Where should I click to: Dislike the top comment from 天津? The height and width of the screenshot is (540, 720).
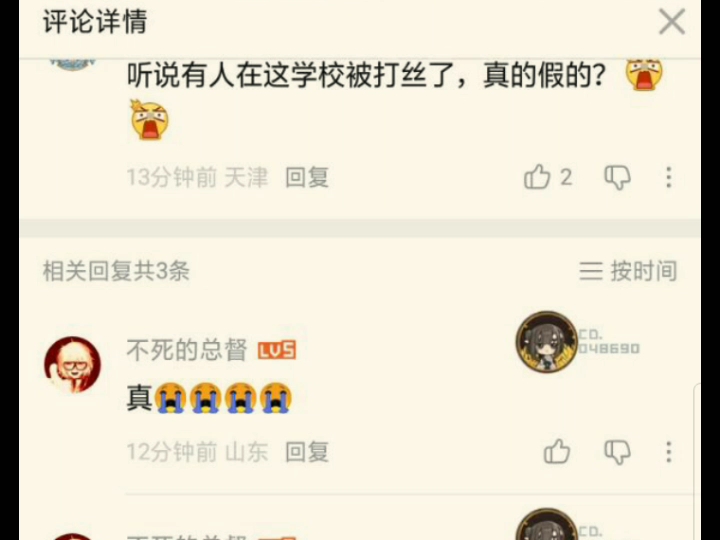[x=618, y=177]
